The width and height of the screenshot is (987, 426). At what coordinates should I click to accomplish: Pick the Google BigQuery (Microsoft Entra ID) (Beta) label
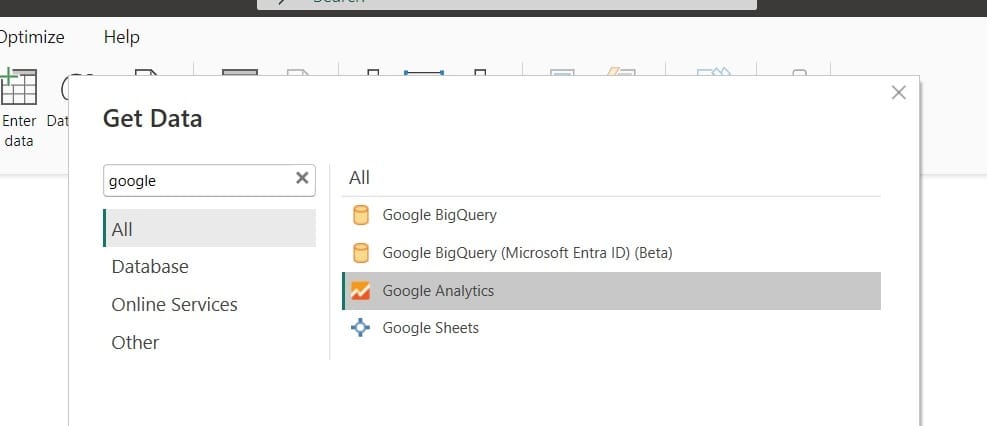click(x=527, y=253)
